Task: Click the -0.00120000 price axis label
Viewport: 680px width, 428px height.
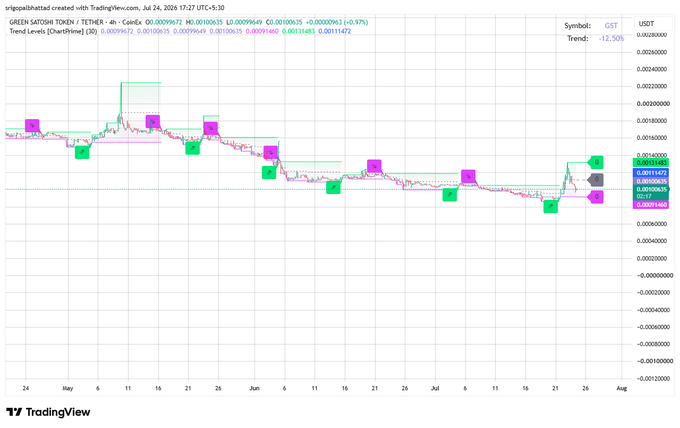Action: (x=652, y=378)
